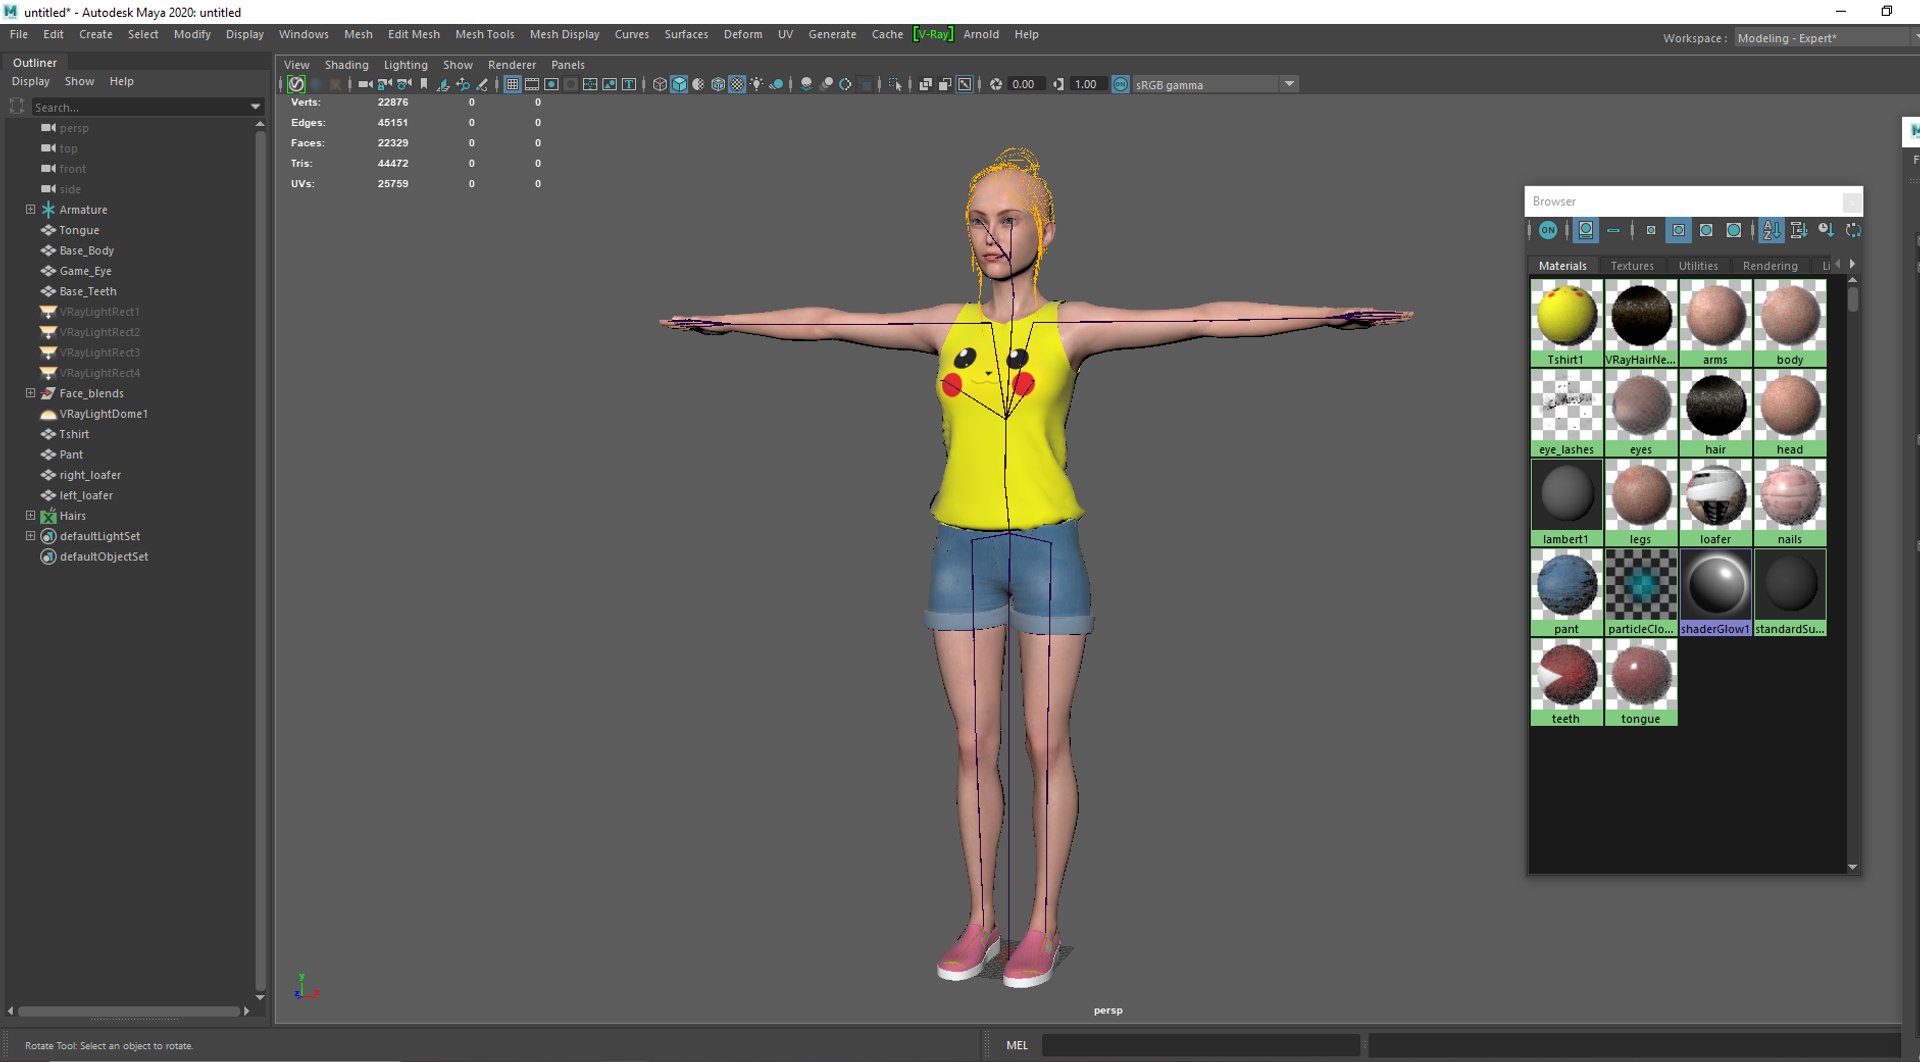Toggle the view transform ON icon
Image resolution: width=1920 pixels, height=1062 pixels.
coord(1120,84)
